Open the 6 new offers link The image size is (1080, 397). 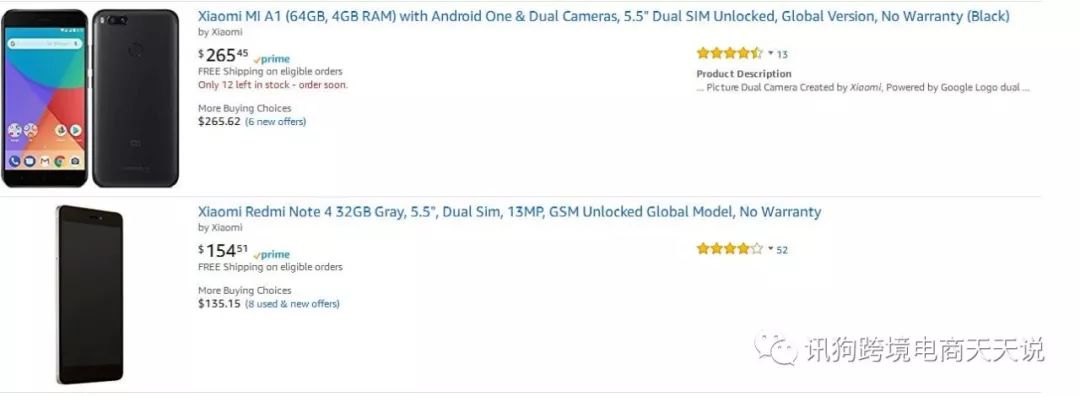pos(276,121)
